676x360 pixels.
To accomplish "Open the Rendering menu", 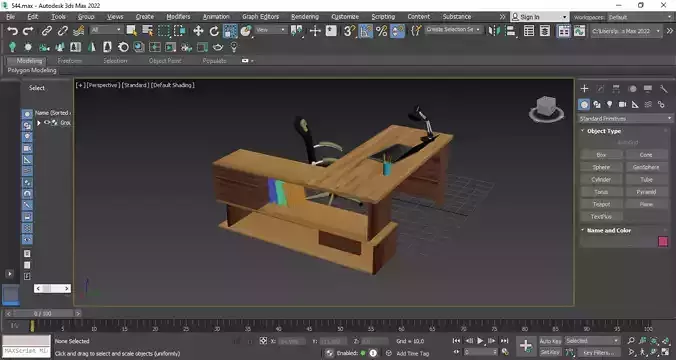I will 305,16.
